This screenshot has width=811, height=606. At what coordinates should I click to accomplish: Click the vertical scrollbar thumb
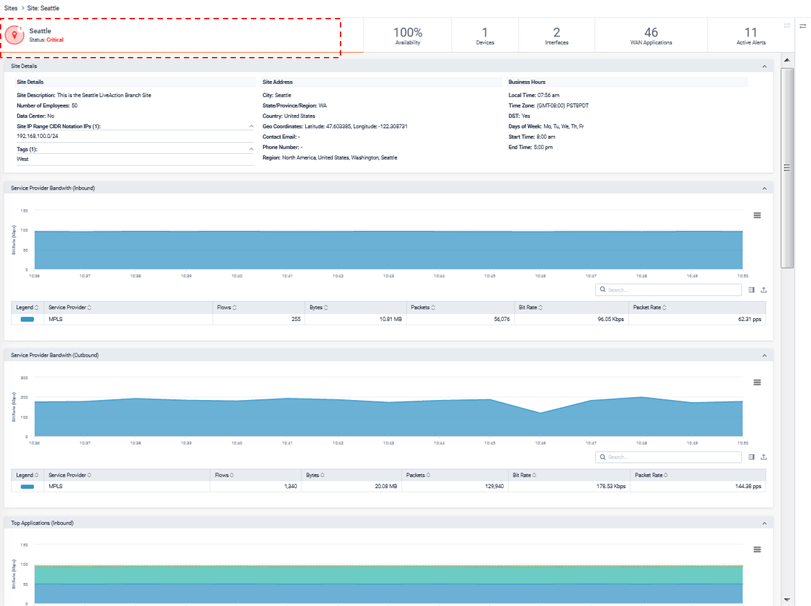tap(787, 168)
